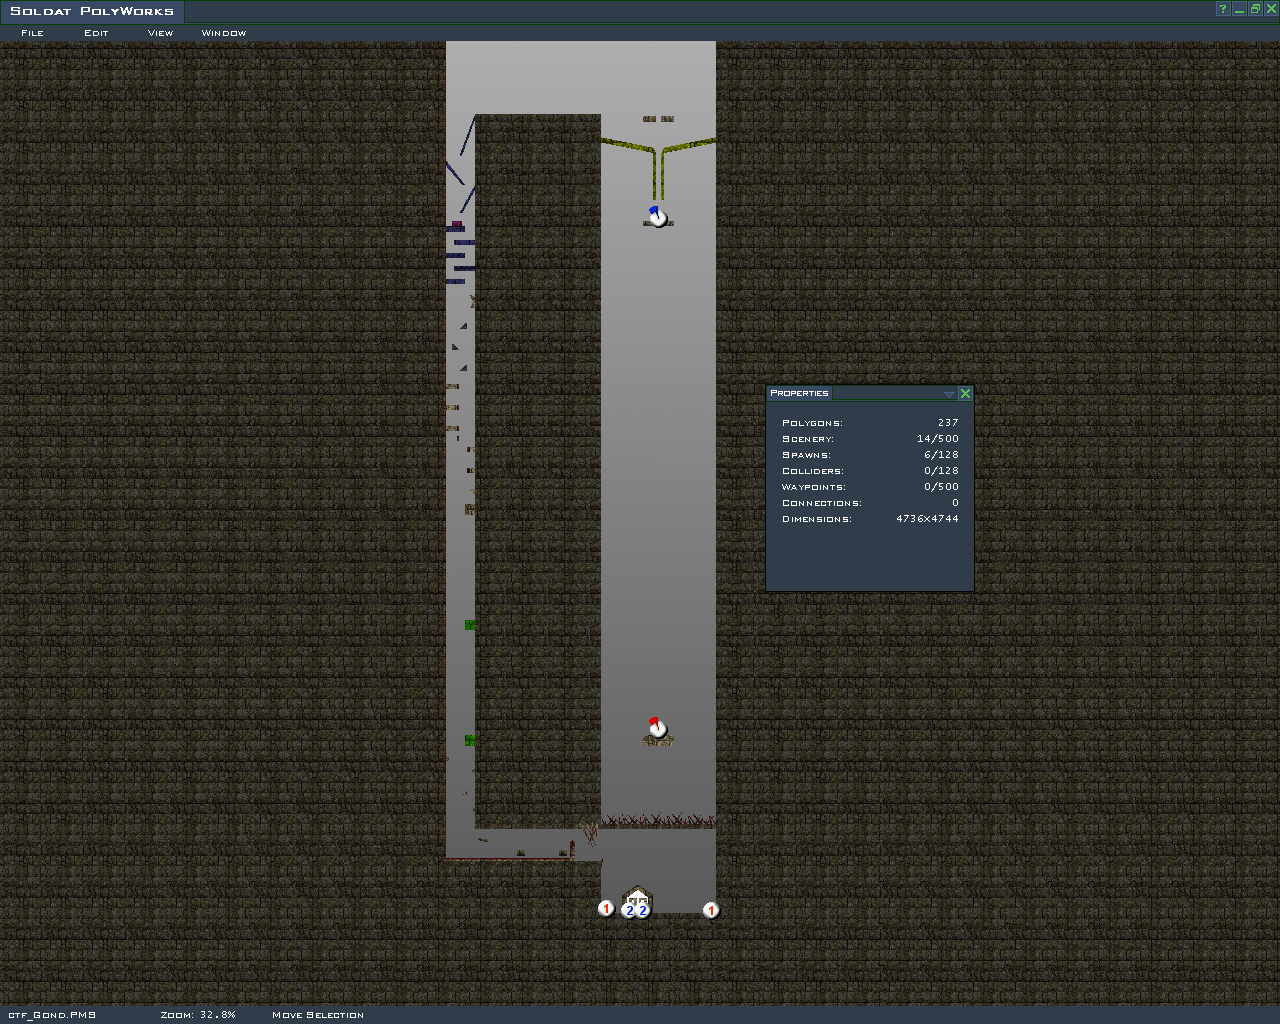Image resolution: width=1280 pixels, height=1024 pixels.
Task: Click the Move Selection status label
Action: (318, 1015)
